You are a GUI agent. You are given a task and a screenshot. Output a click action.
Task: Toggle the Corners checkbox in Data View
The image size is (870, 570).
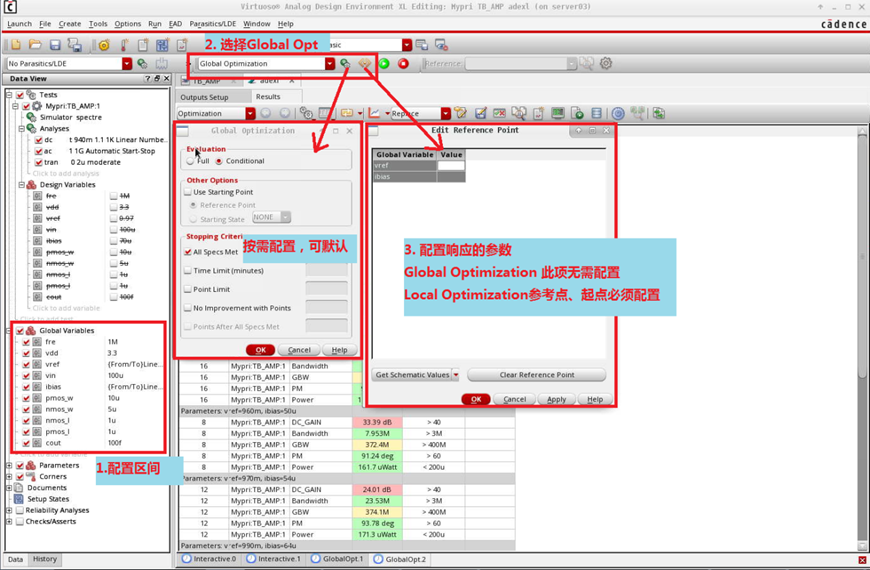click(20, 477)
